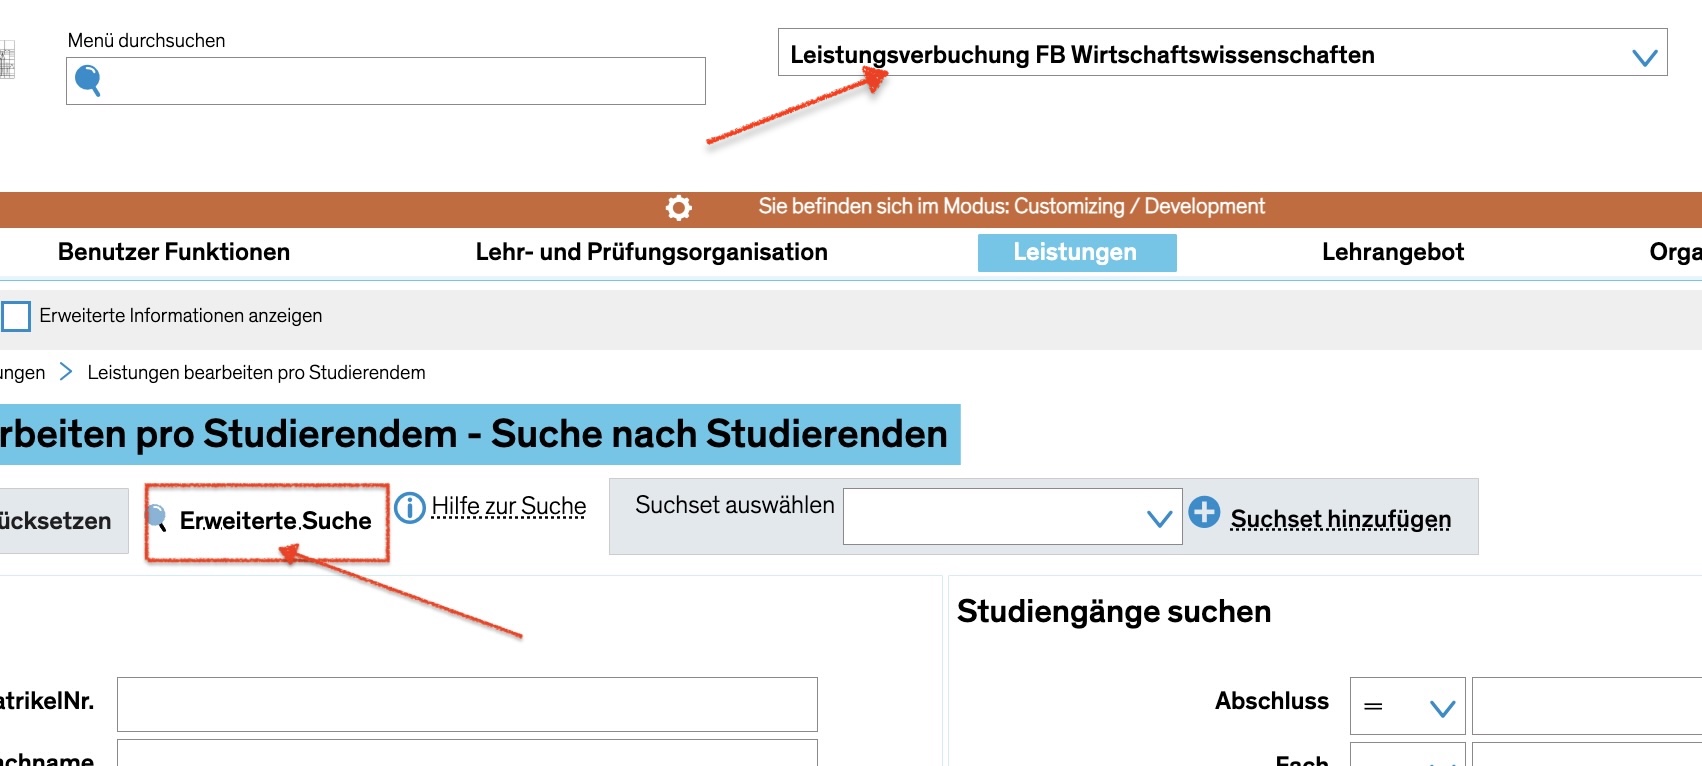Click the magnifier icon in Erweiterte Suche

(157, 517)
